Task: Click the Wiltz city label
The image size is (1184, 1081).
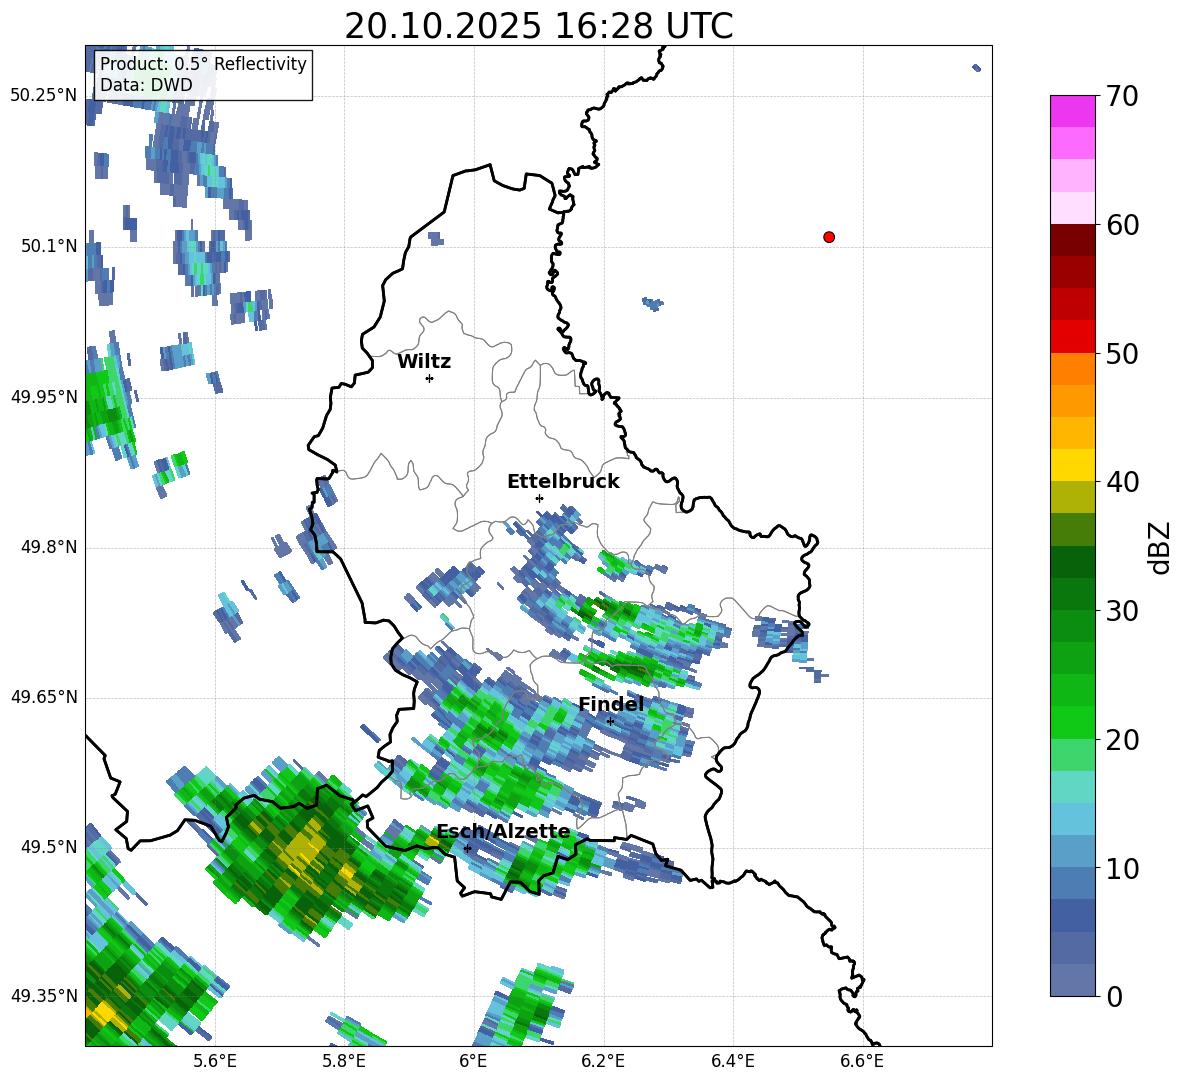Action: coord(424,362)
